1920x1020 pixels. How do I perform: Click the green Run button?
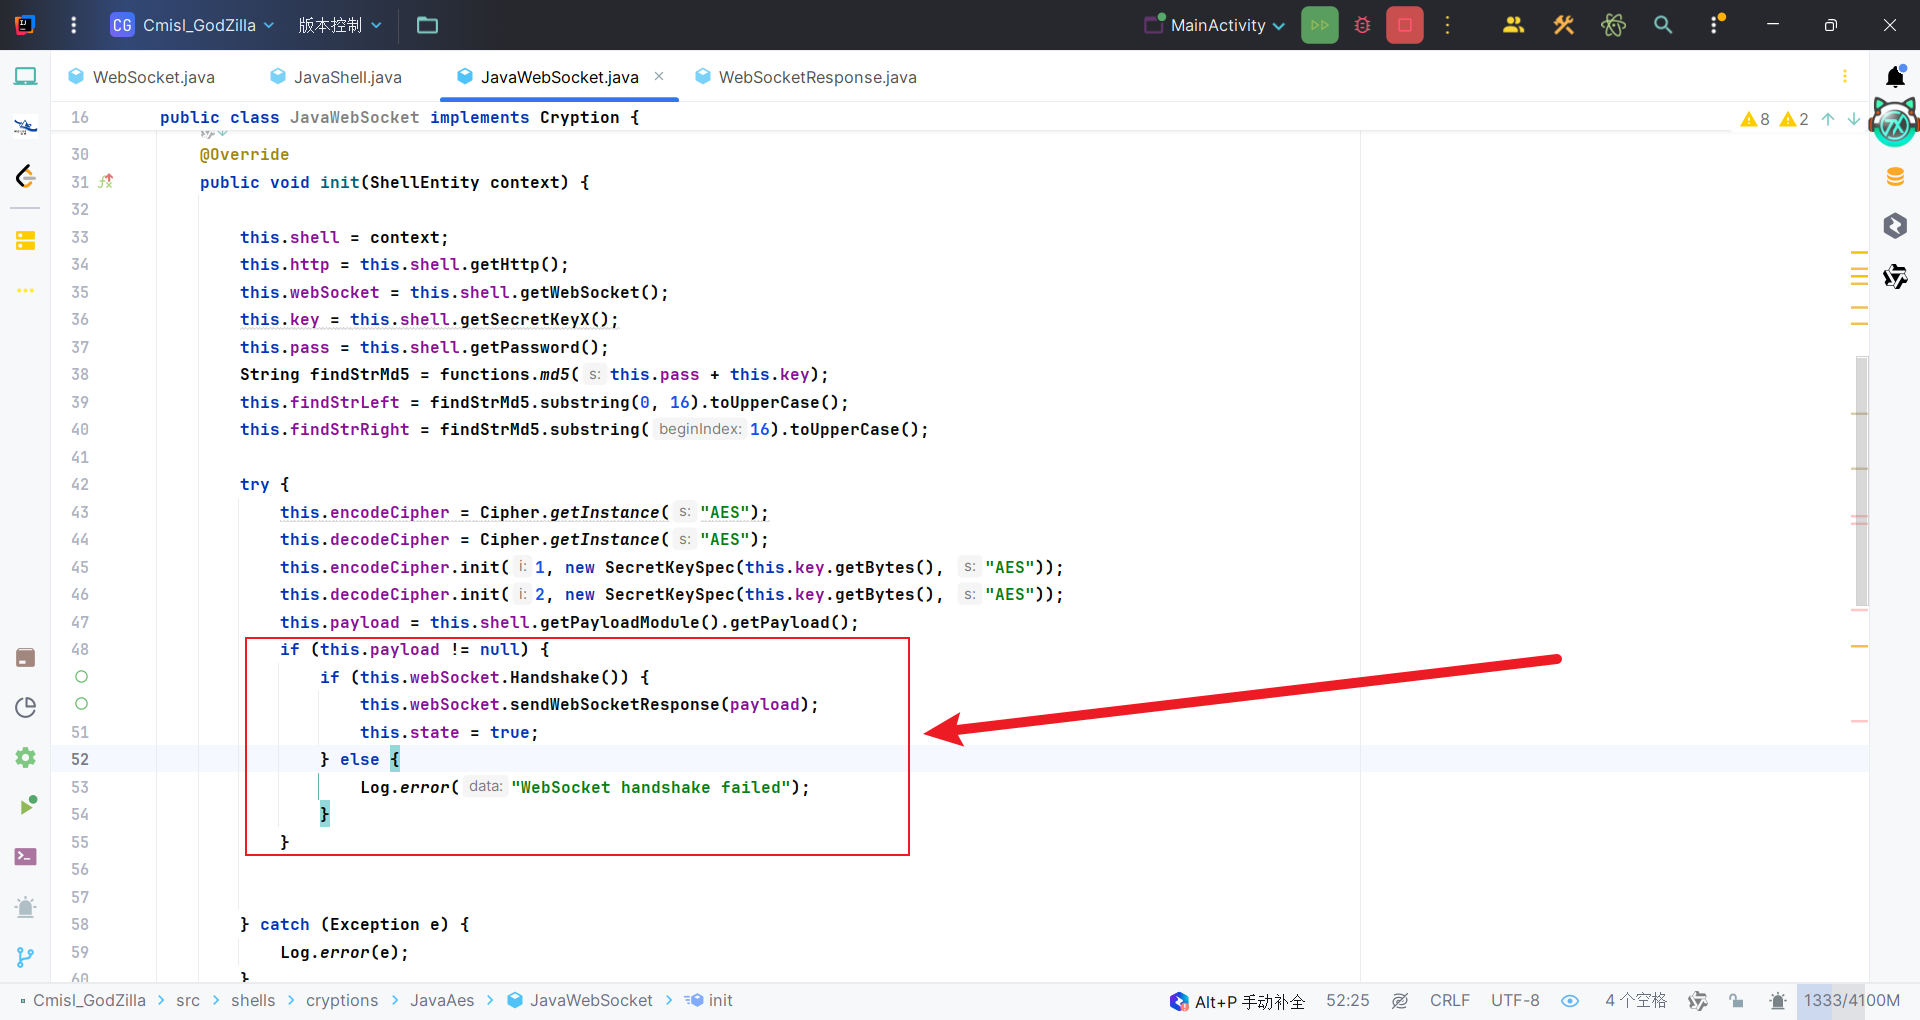[x=1320, y=25]
